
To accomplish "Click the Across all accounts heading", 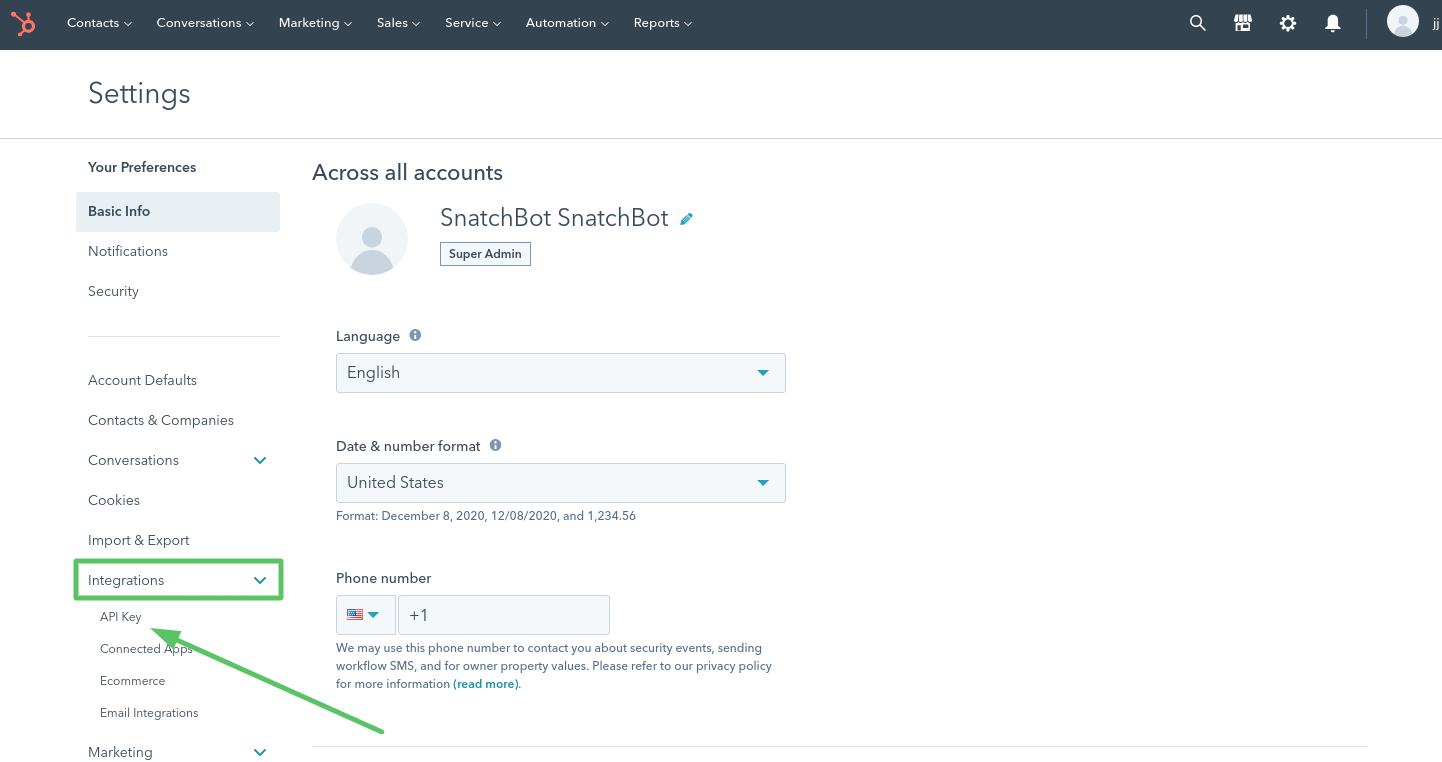I will coord(407,173).
